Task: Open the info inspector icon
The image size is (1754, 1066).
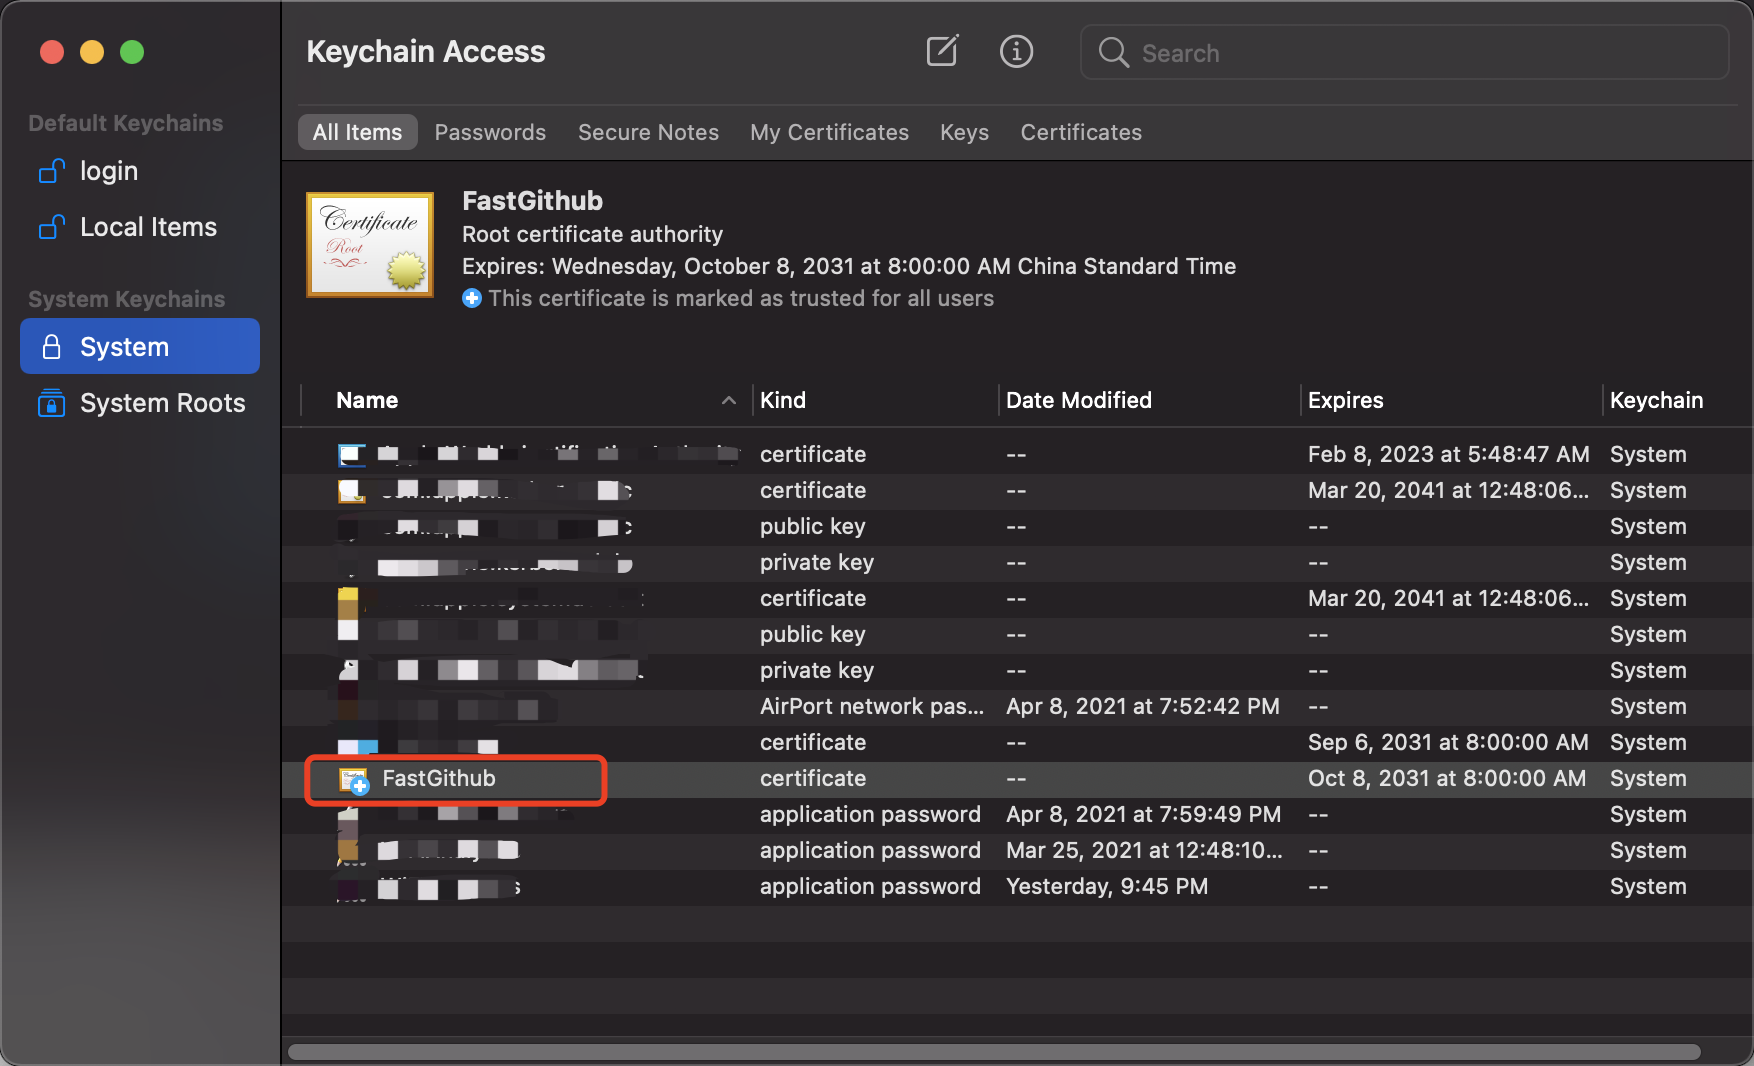Action: click(x=1016, y=51)
